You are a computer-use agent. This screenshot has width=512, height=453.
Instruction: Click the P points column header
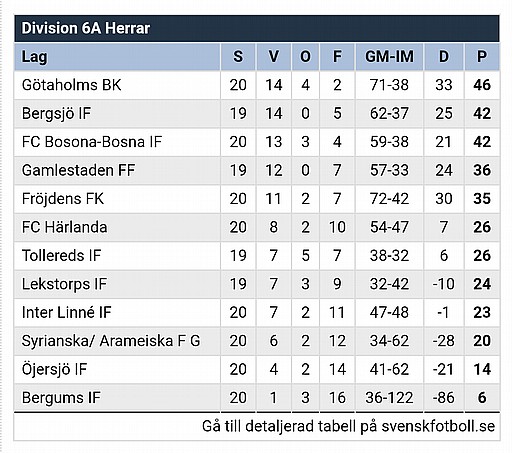click(x=482, y=57)
